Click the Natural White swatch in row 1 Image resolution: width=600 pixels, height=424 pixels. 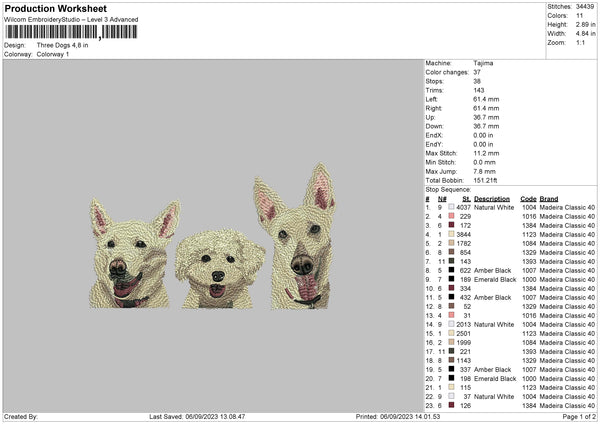[451, 207]
